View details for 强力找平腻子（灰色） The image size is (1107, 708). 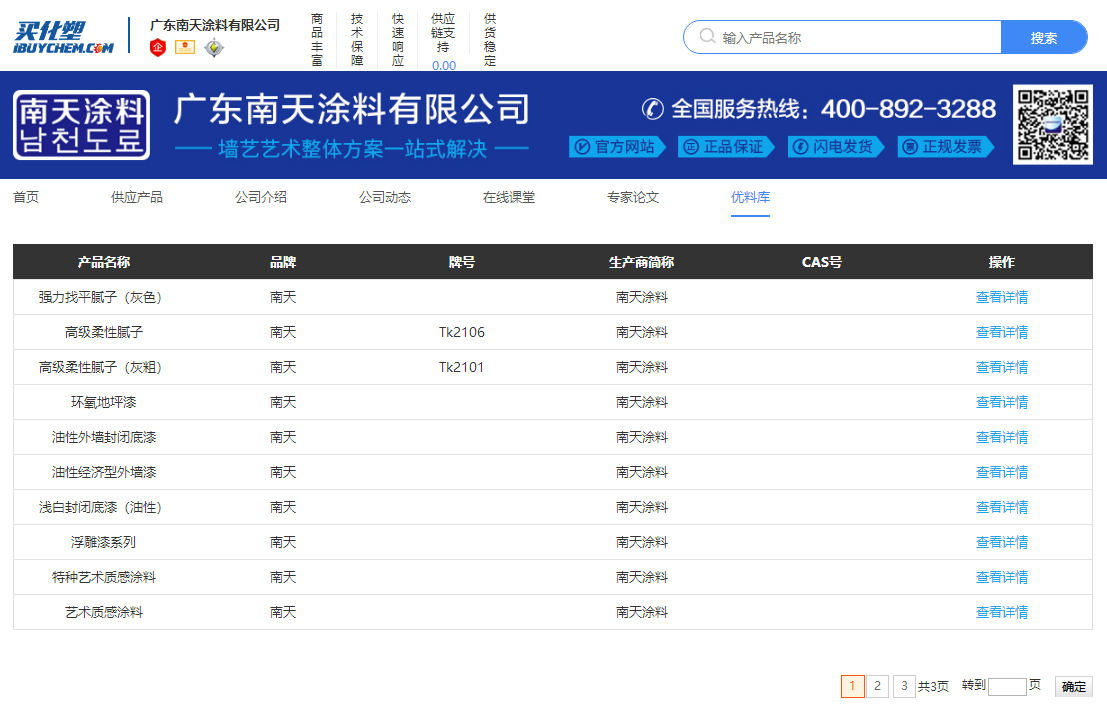pos(1002,297)
